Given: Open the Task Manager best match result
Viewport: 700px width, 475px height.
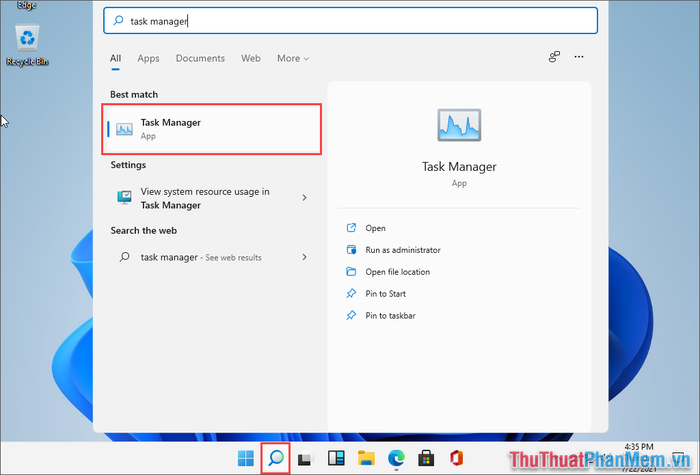Looking at the screenshot, I should [x=212, y=129].
